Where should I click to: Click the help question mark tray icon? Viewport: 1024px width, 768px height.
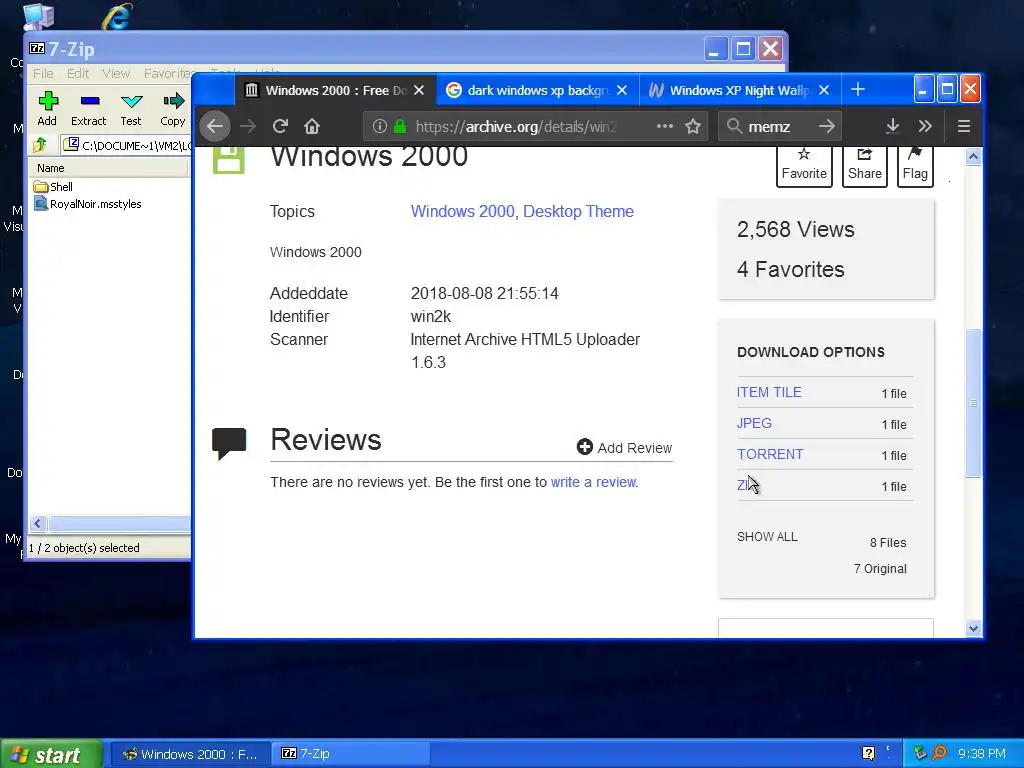[x=869, y=754]
